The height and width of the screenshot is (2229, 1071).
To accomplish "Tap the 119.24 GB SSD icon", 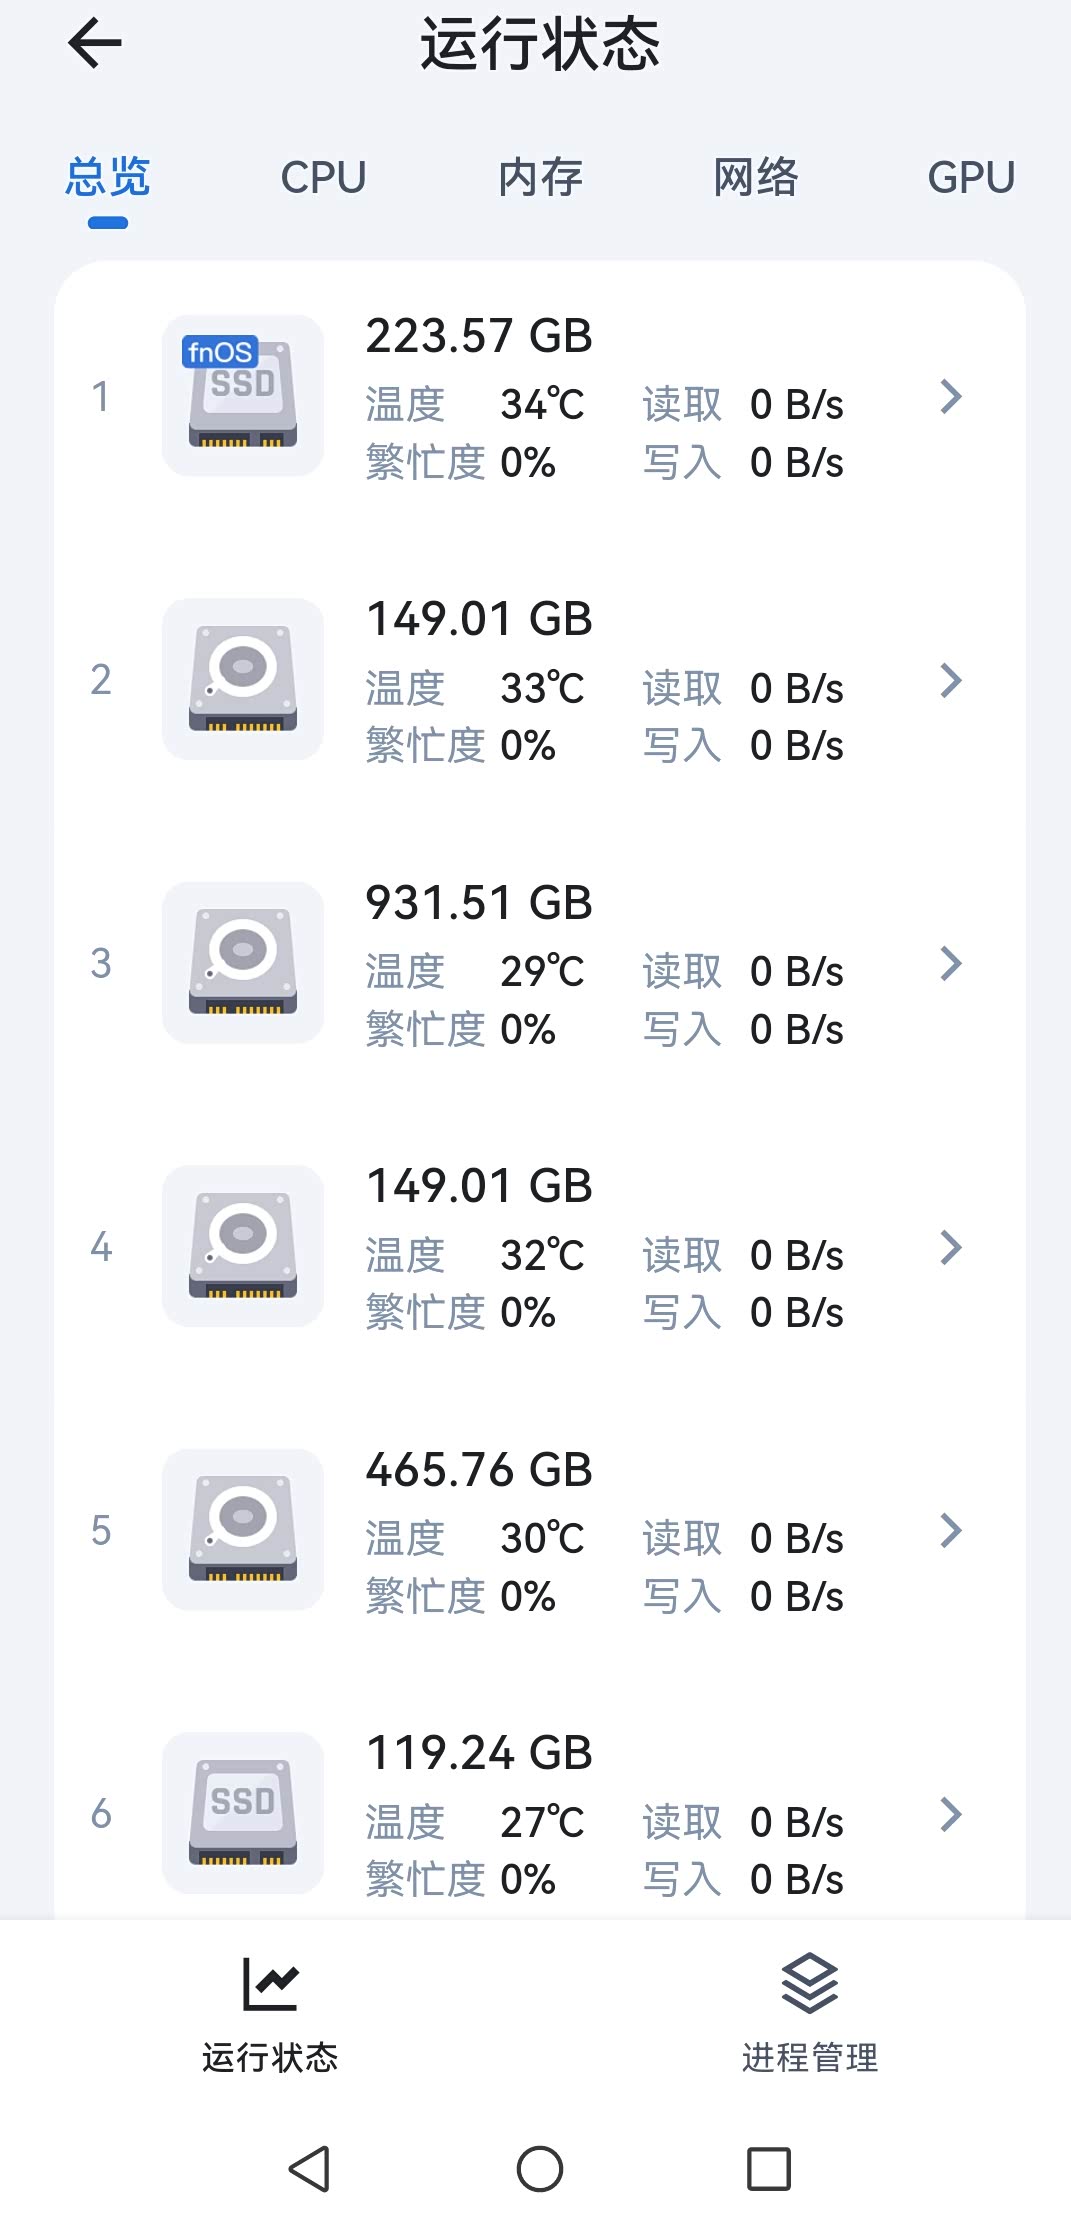I will 243,1813.
